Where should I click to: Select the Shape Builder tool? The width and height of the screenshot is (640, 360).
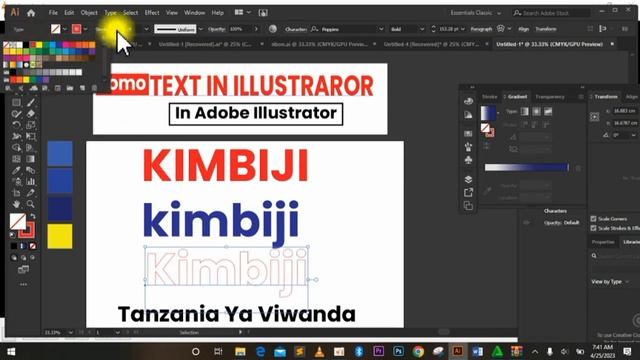[x=16, y=147]
